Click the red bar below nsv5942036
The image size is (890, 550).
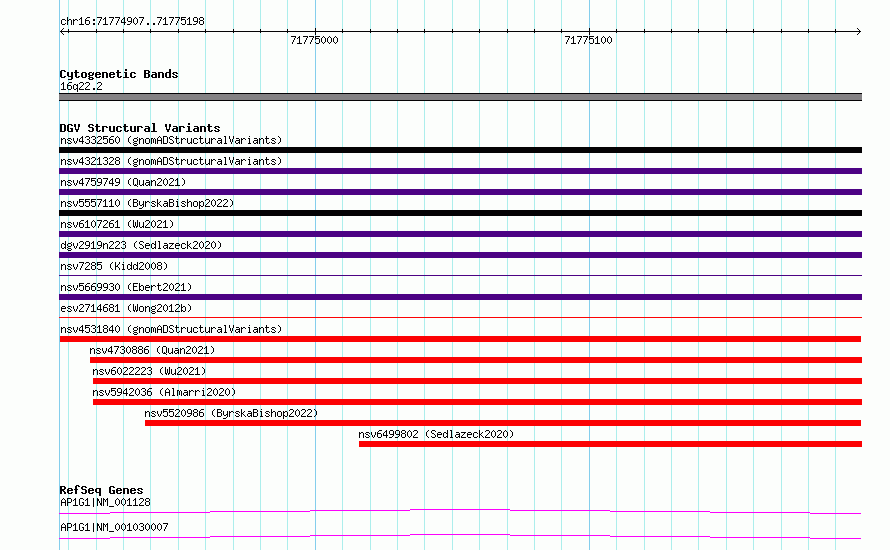tap(477, 402)
